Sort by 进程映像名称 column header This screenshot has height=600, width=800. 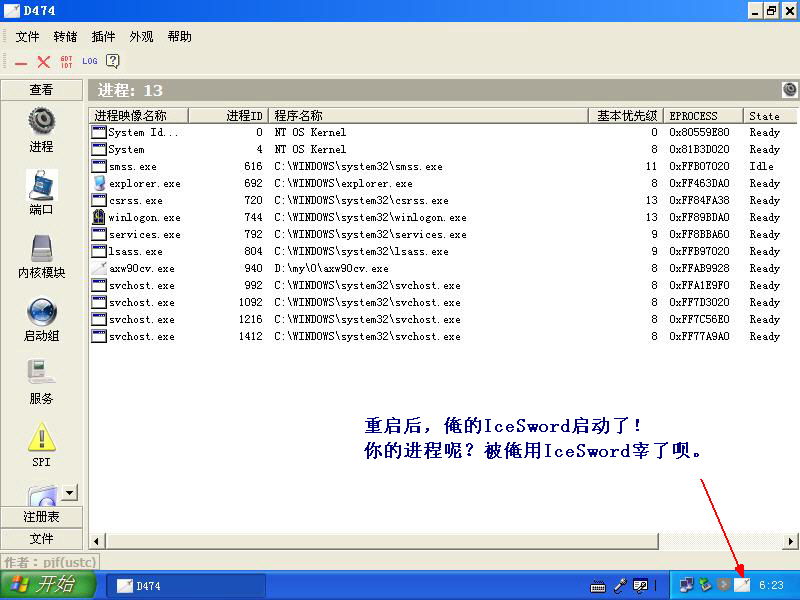(x=139, y=116)
